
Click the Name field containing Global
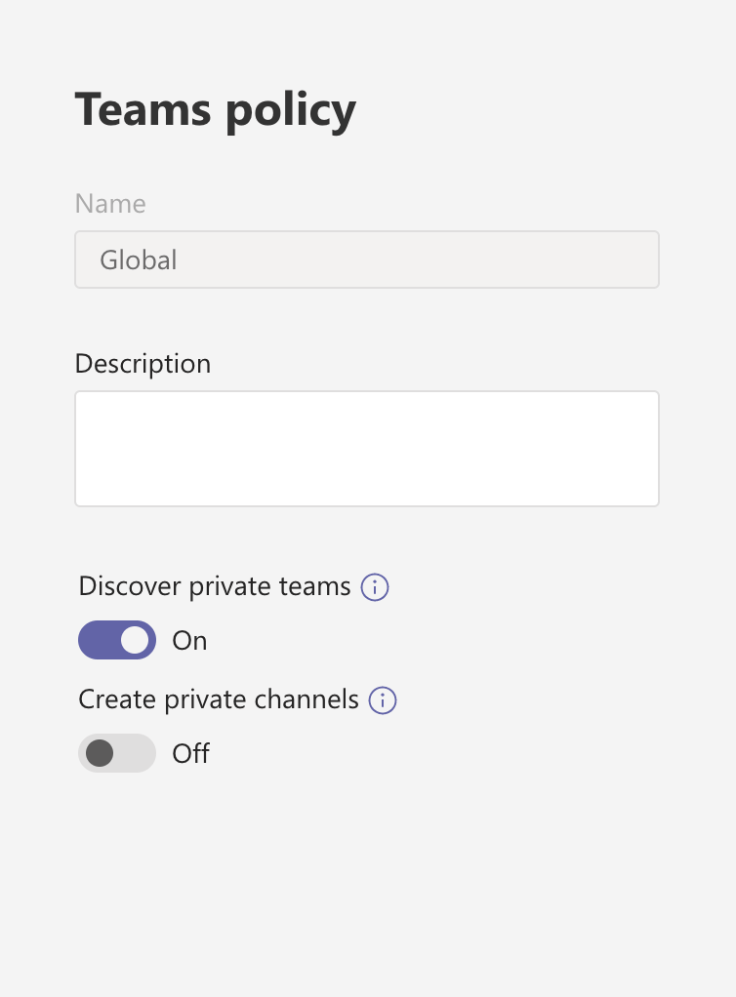[x=366, y=259]
